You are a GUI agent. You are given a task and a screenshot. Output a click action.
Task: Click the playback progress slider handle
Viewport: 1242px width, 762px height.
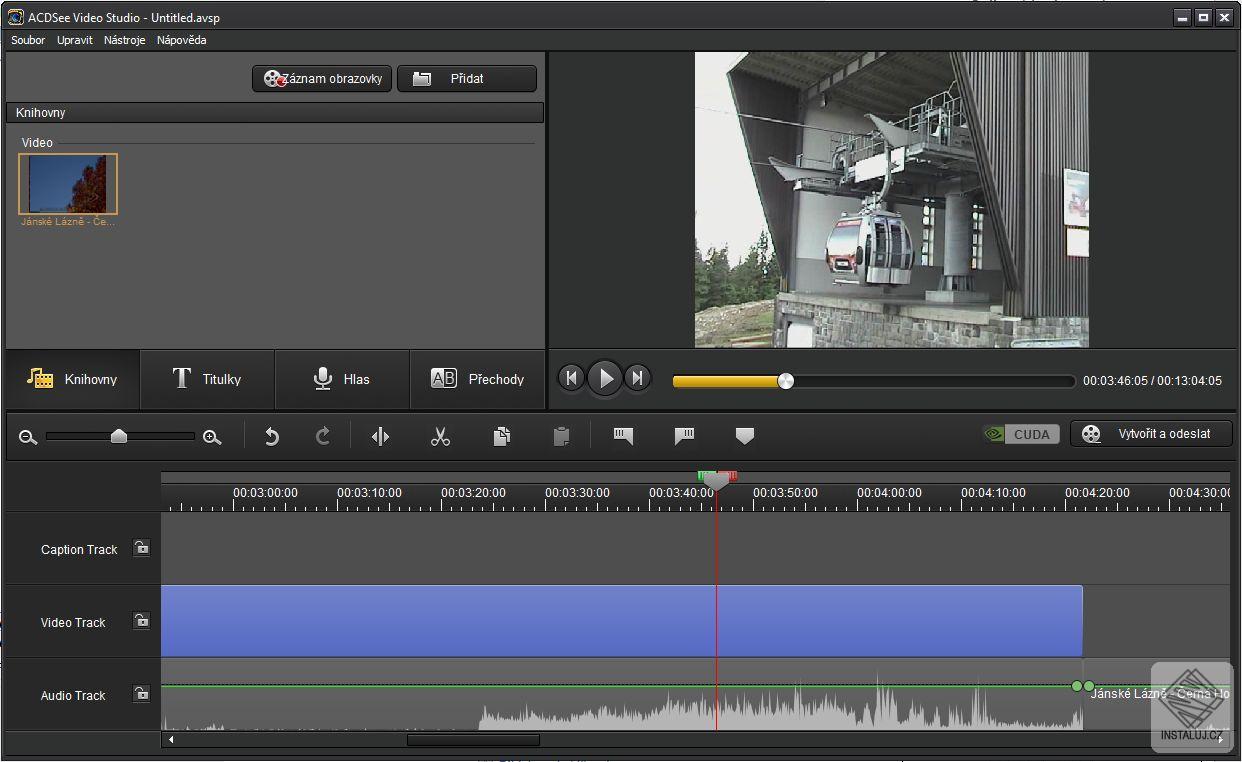[x=786, y=381]
